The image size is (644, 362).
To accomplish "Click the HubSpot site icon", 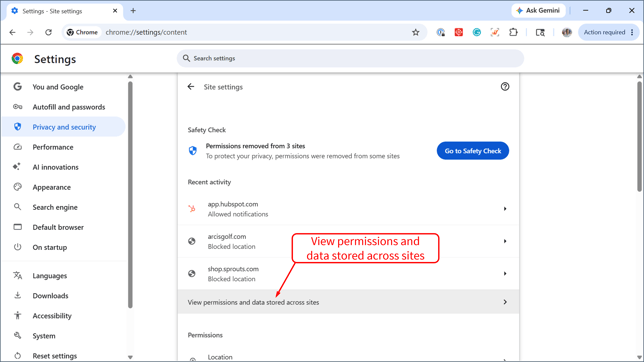I will click(192, 209).
